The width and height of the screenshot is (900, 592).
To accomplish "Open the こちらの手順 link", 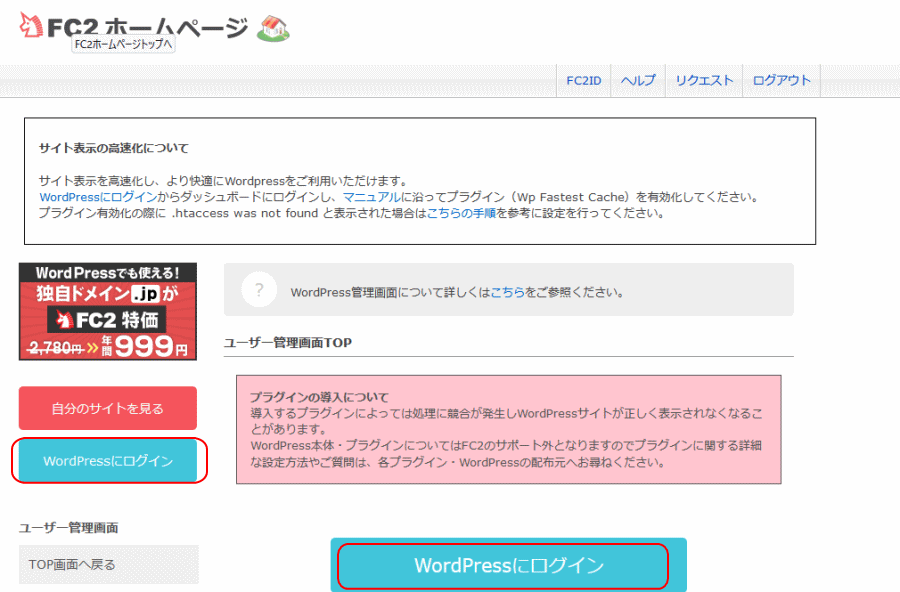I will coord(461,213).
